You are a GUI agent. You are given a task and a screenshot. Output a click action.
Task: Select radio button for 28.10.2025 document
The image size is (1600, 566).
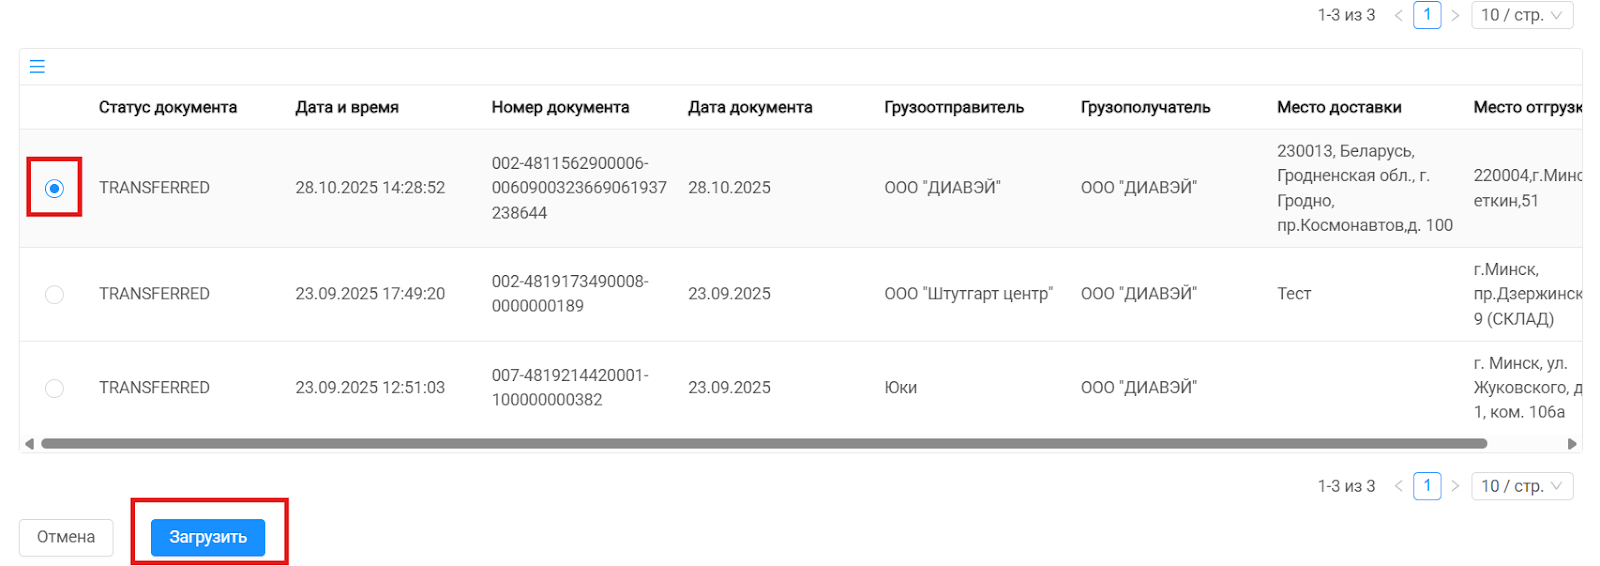[54, 188]
